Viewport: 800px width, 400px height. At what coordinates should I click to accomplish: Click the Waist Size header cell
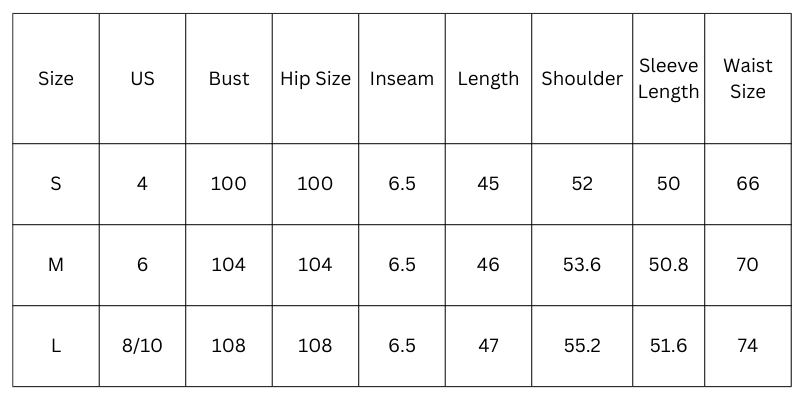click(x=747, y=79)
